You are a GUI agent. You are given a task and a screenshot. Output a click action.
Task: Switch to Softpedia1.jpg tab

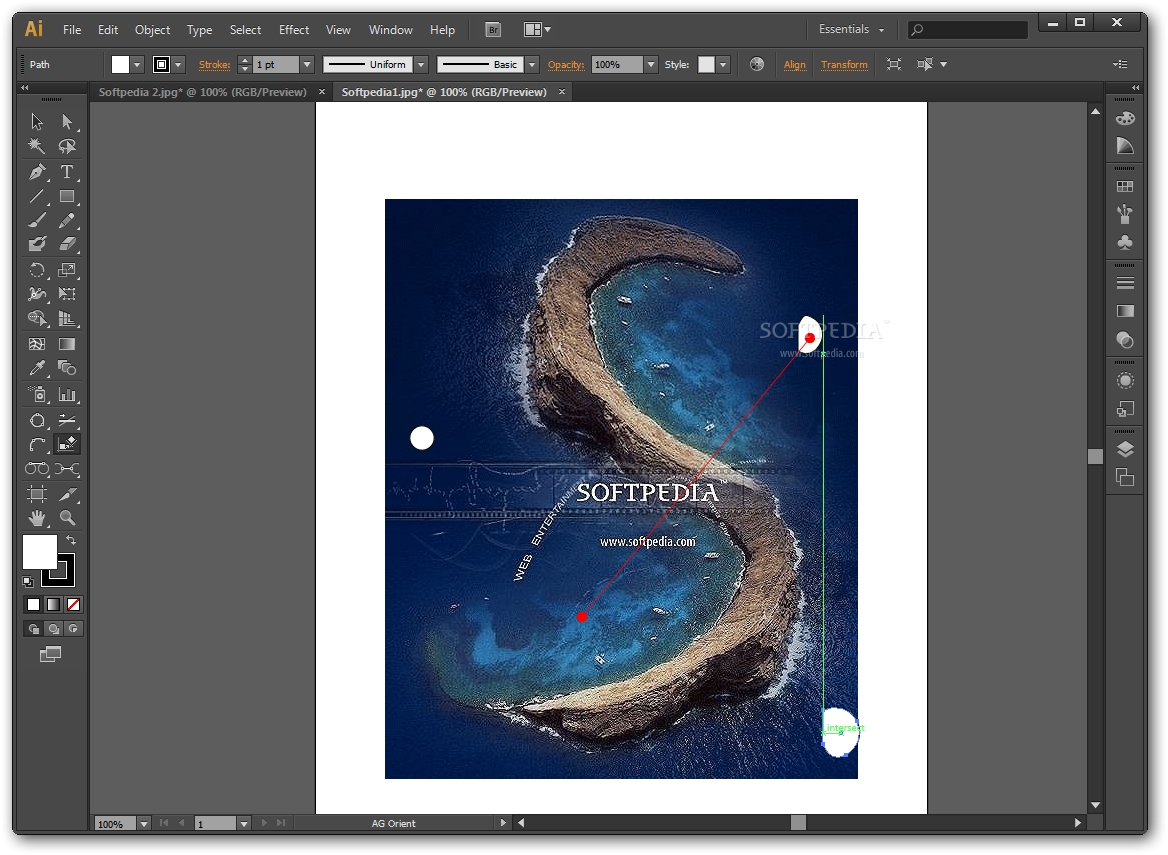point(444,92)
